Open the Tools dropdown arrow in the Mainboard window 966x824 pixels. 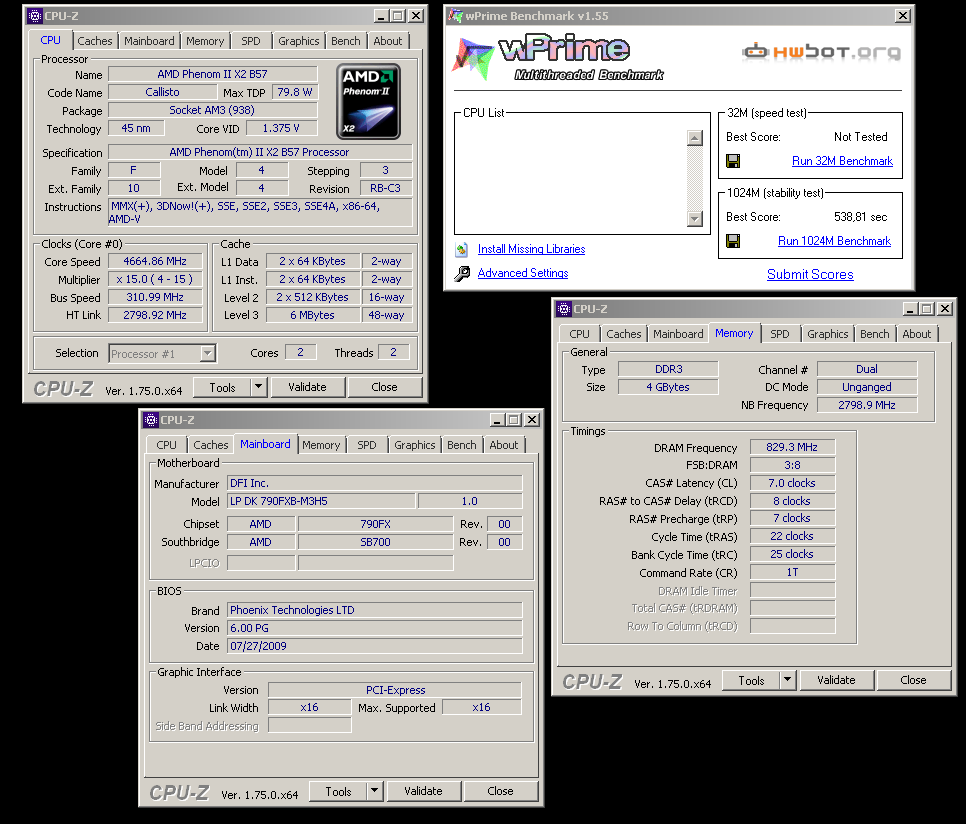(x=375, y=791)
